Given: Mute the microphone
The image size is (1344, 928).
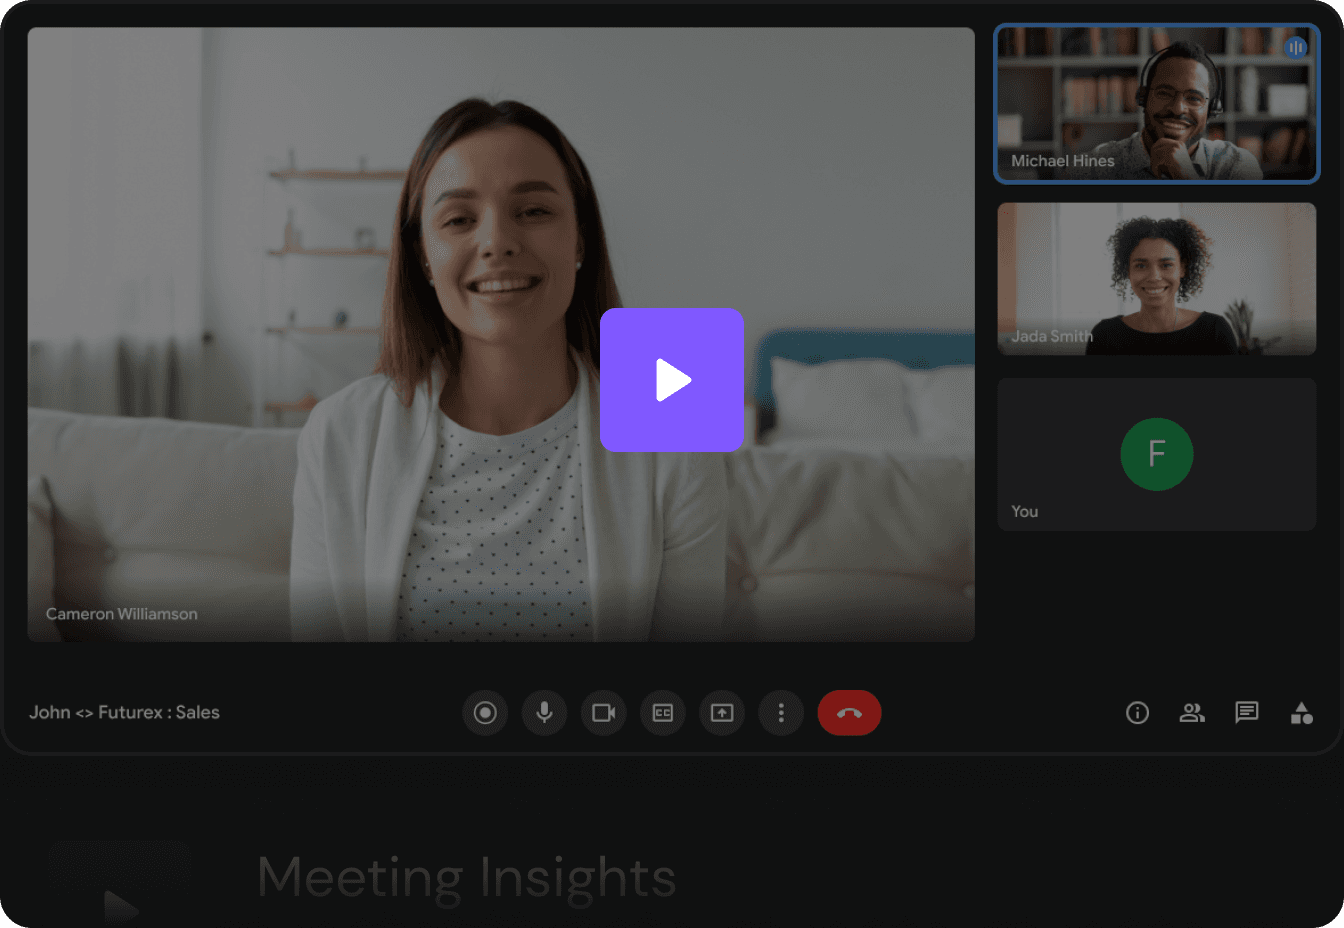Looking at the screenshot, I should pos(544,713).
